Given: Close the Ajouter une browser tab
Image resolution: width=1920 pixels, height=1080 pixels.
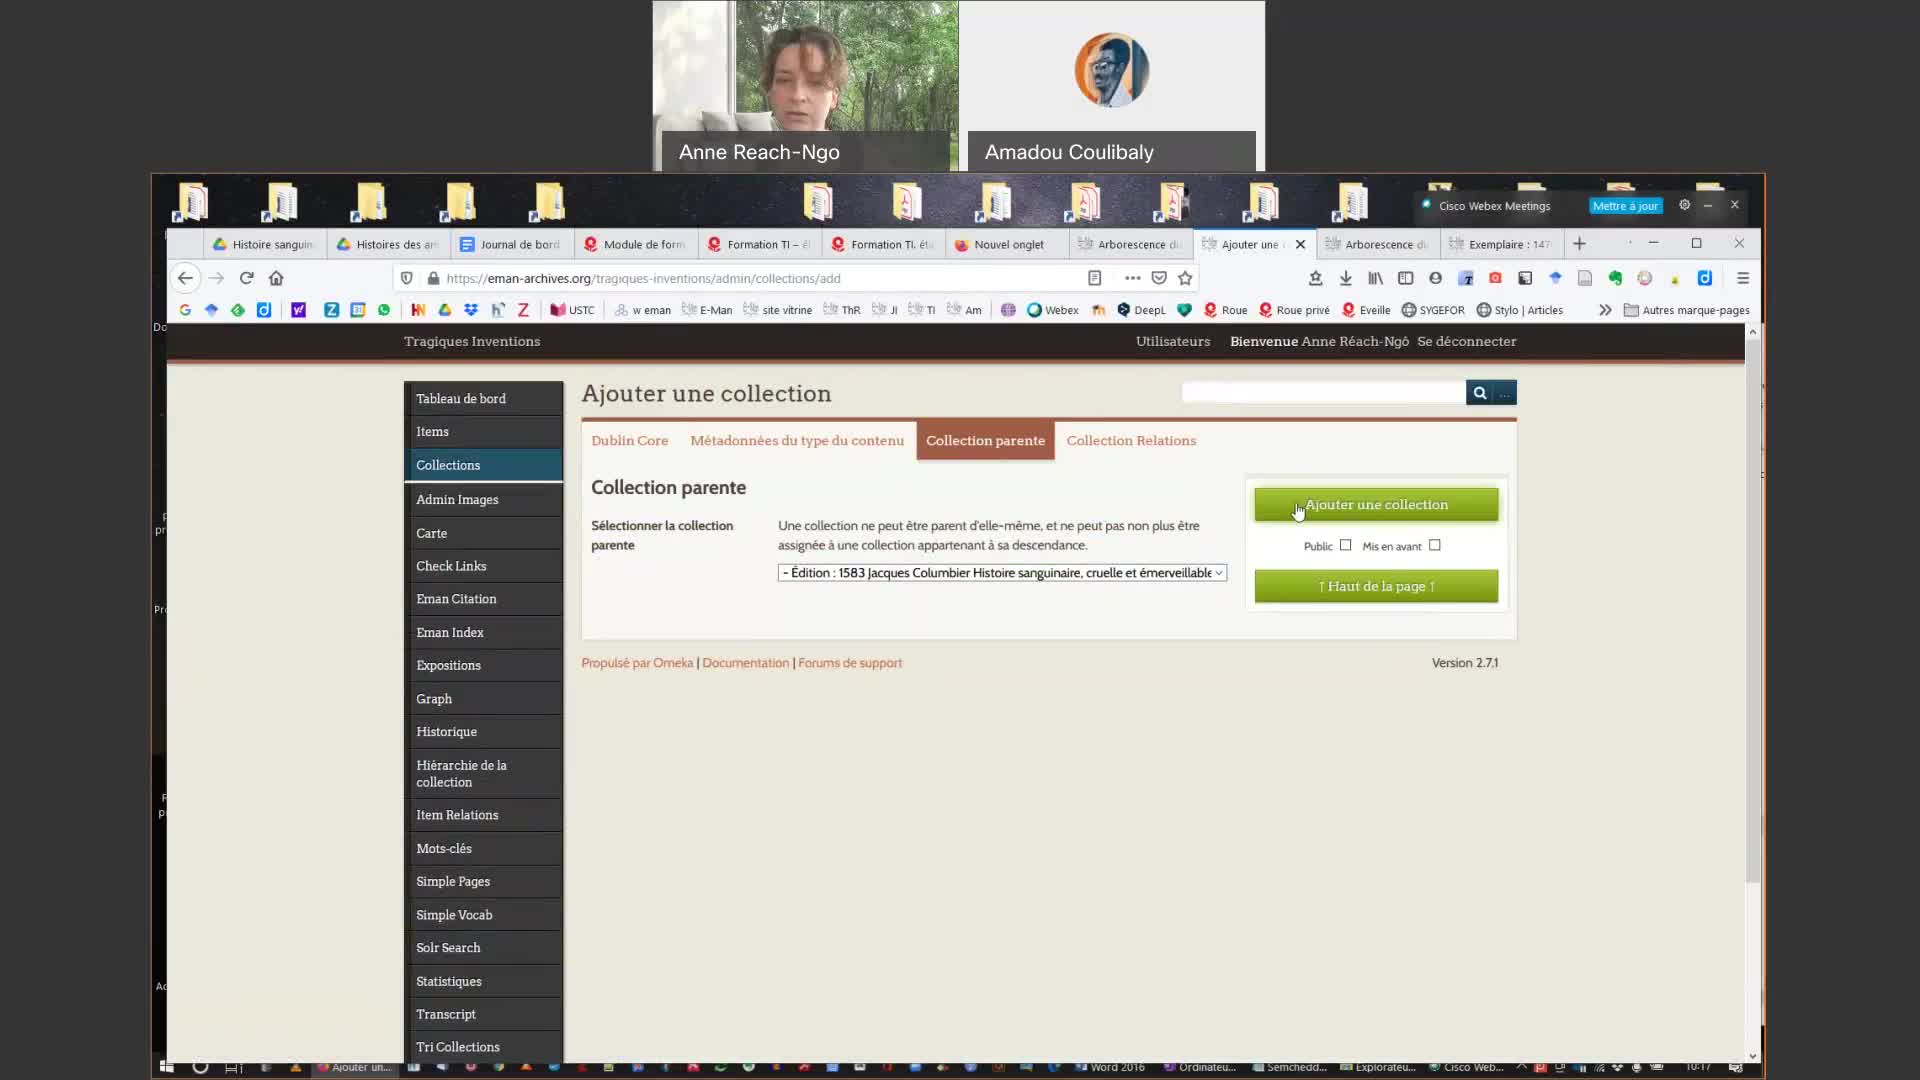Looking at the screenshot, I should [1300, 244].
